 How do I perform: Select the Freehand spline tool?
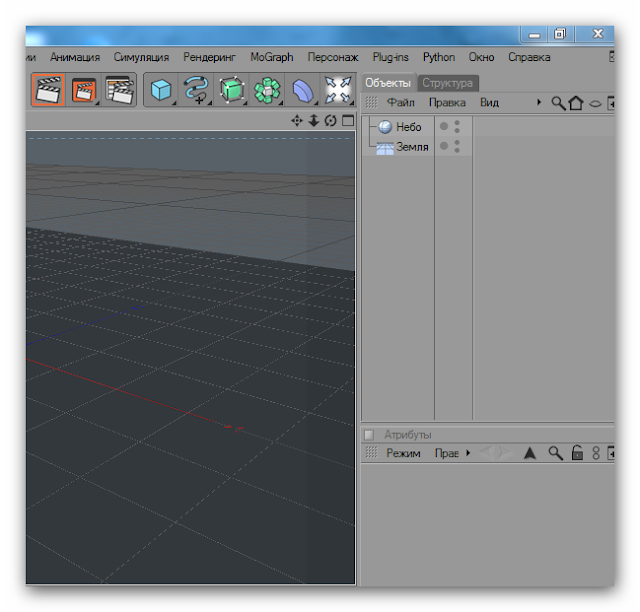pos(196,90)
